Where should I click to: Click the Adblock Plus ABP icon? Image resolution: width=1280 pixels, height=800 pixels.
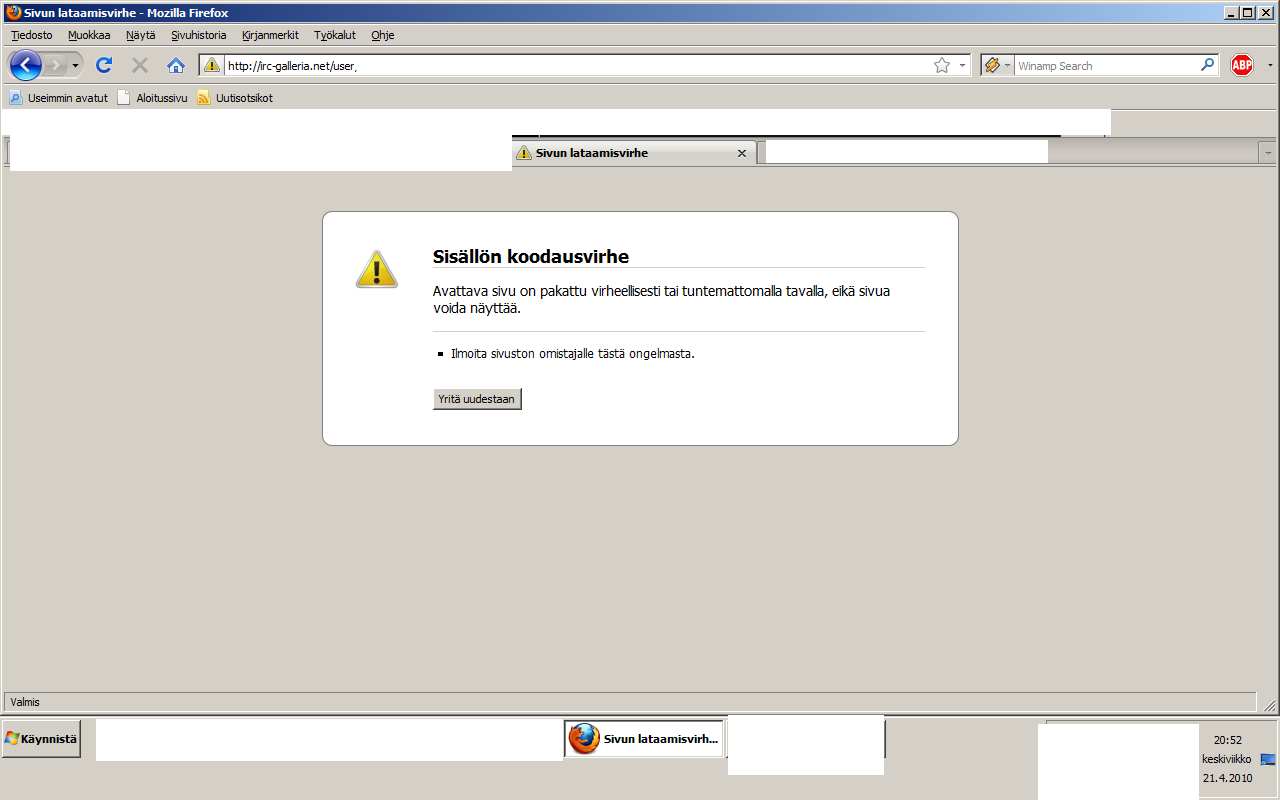(x=1242, y=65)
